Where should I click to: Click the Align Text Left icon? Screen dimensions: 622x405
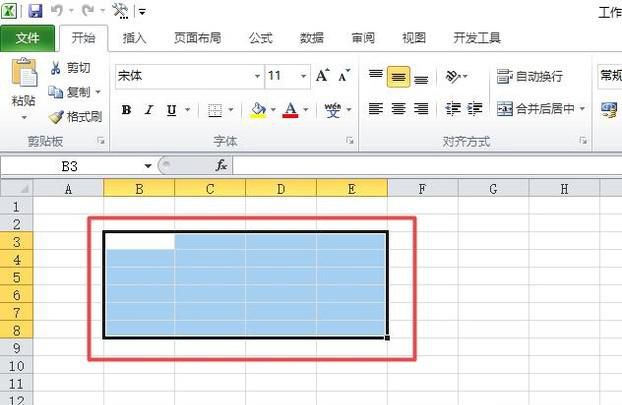pyautogui.click(x=376, y=108)
